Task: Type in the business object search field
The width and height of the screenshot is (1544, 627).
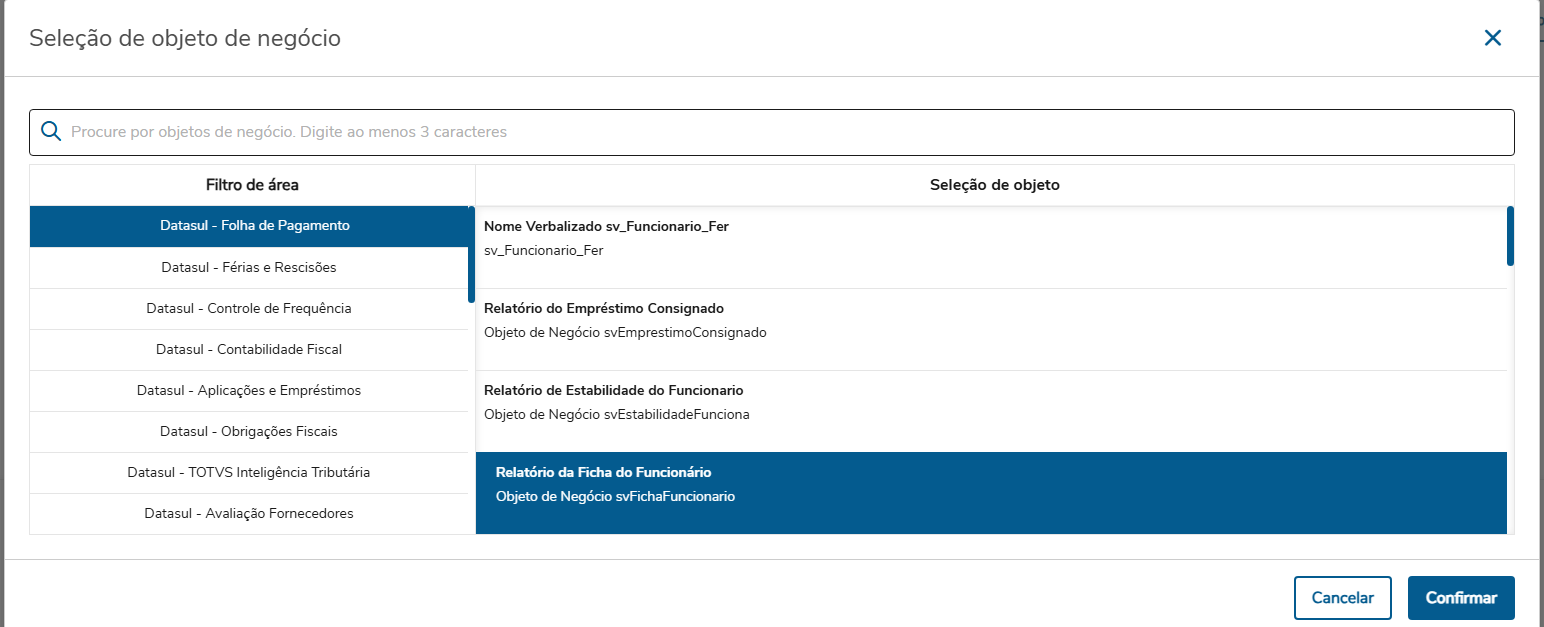Action: (x=780, y=132)
